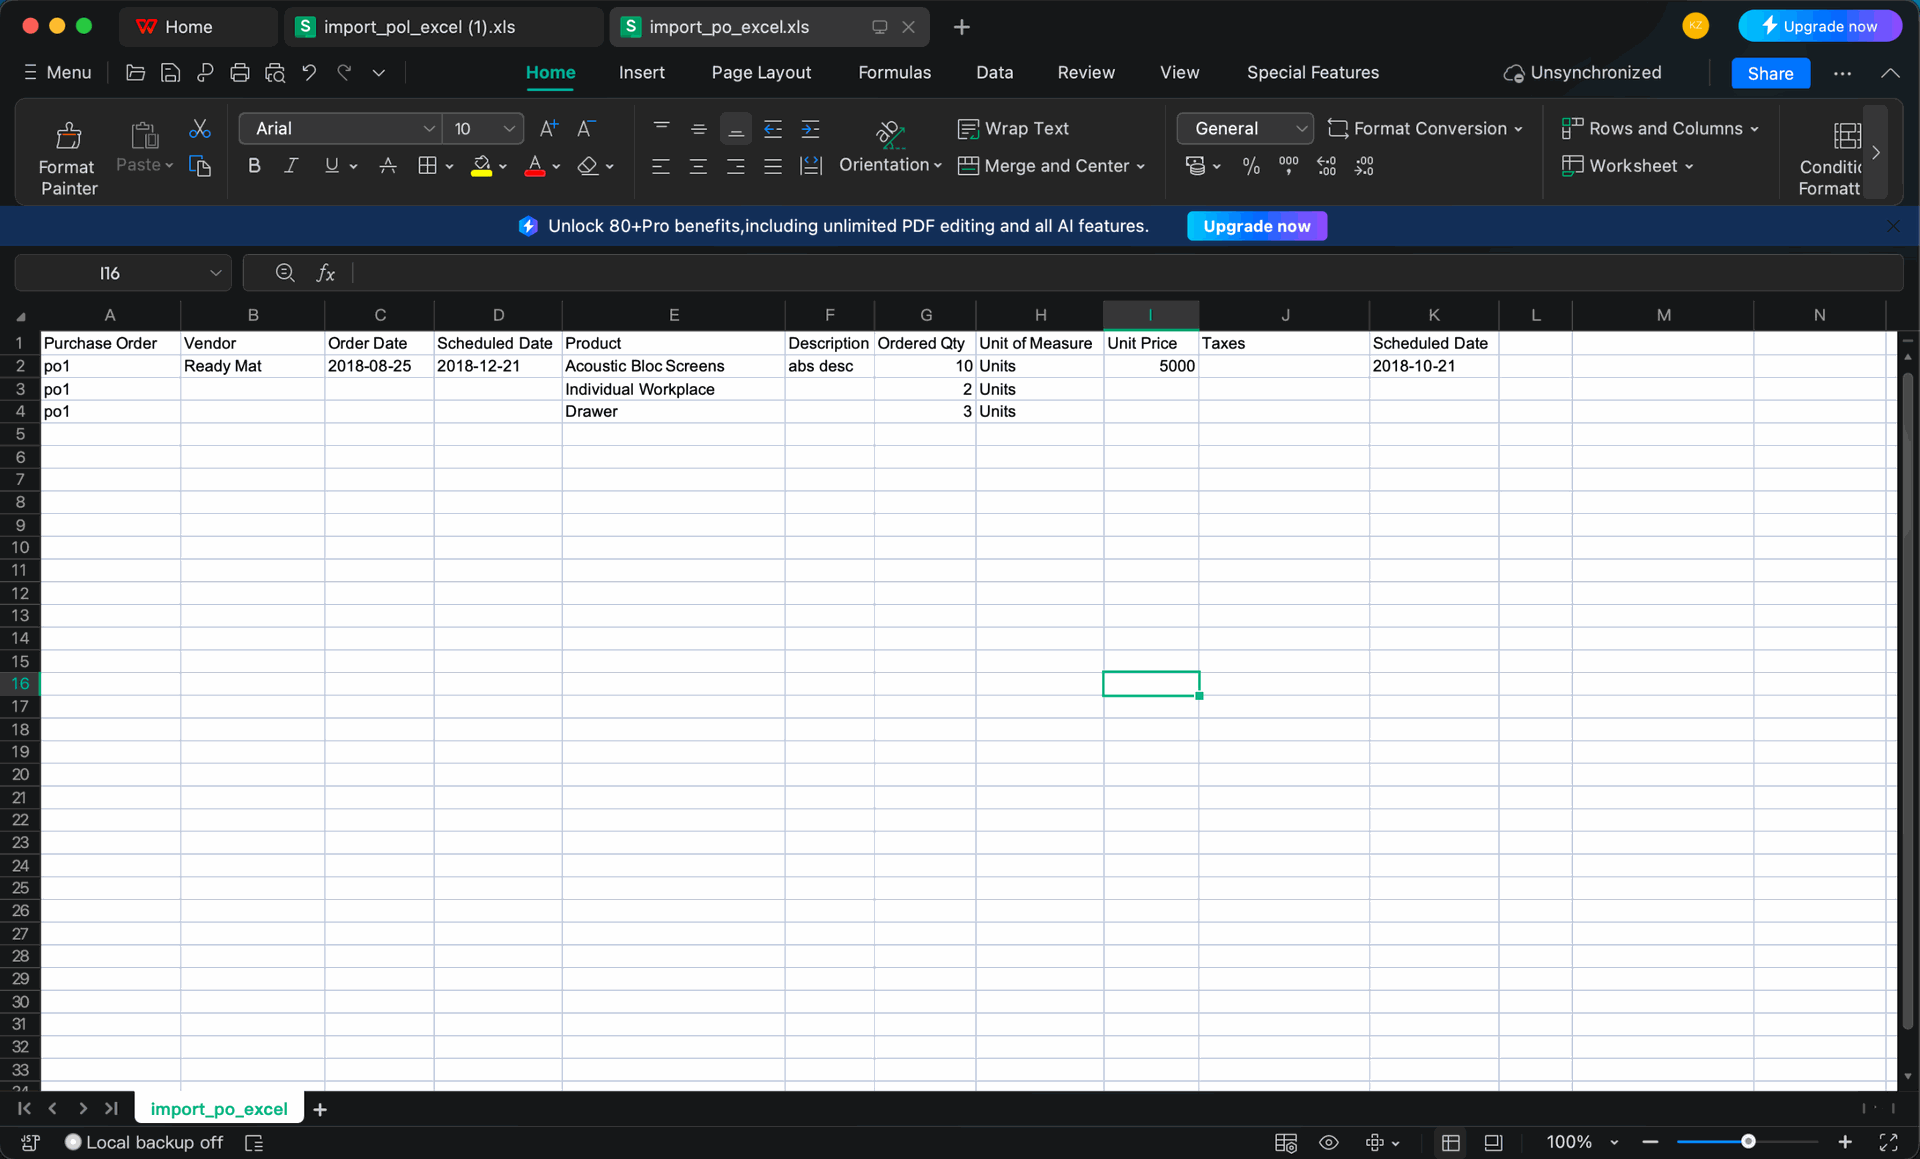Click the Cut scissors icon

(x=199, y=129)
